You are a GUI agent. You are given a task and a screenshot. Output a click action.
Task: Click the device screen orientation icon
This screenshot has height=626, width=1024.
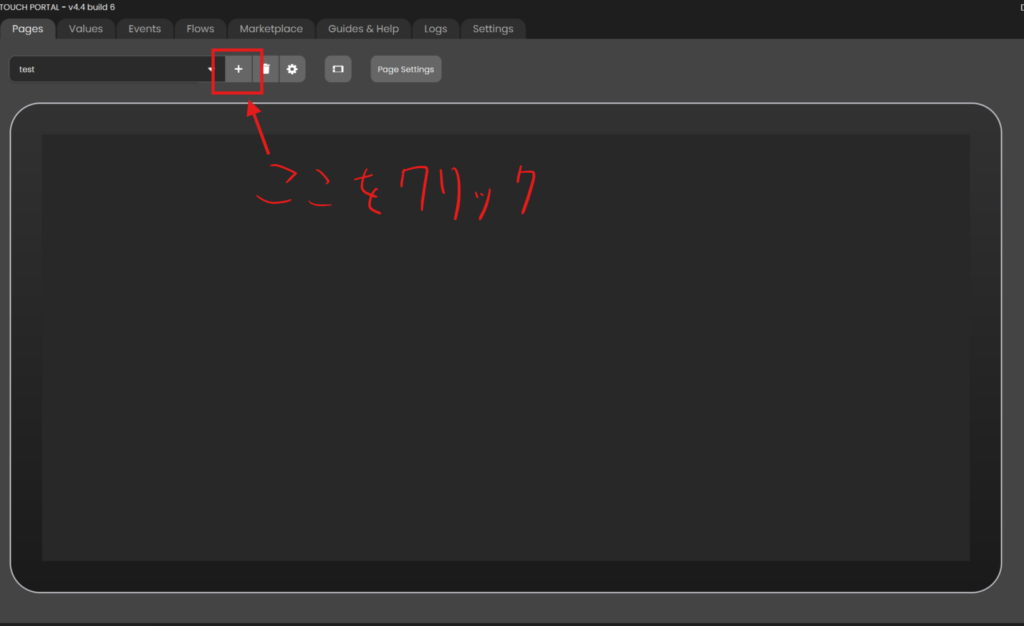338,69
